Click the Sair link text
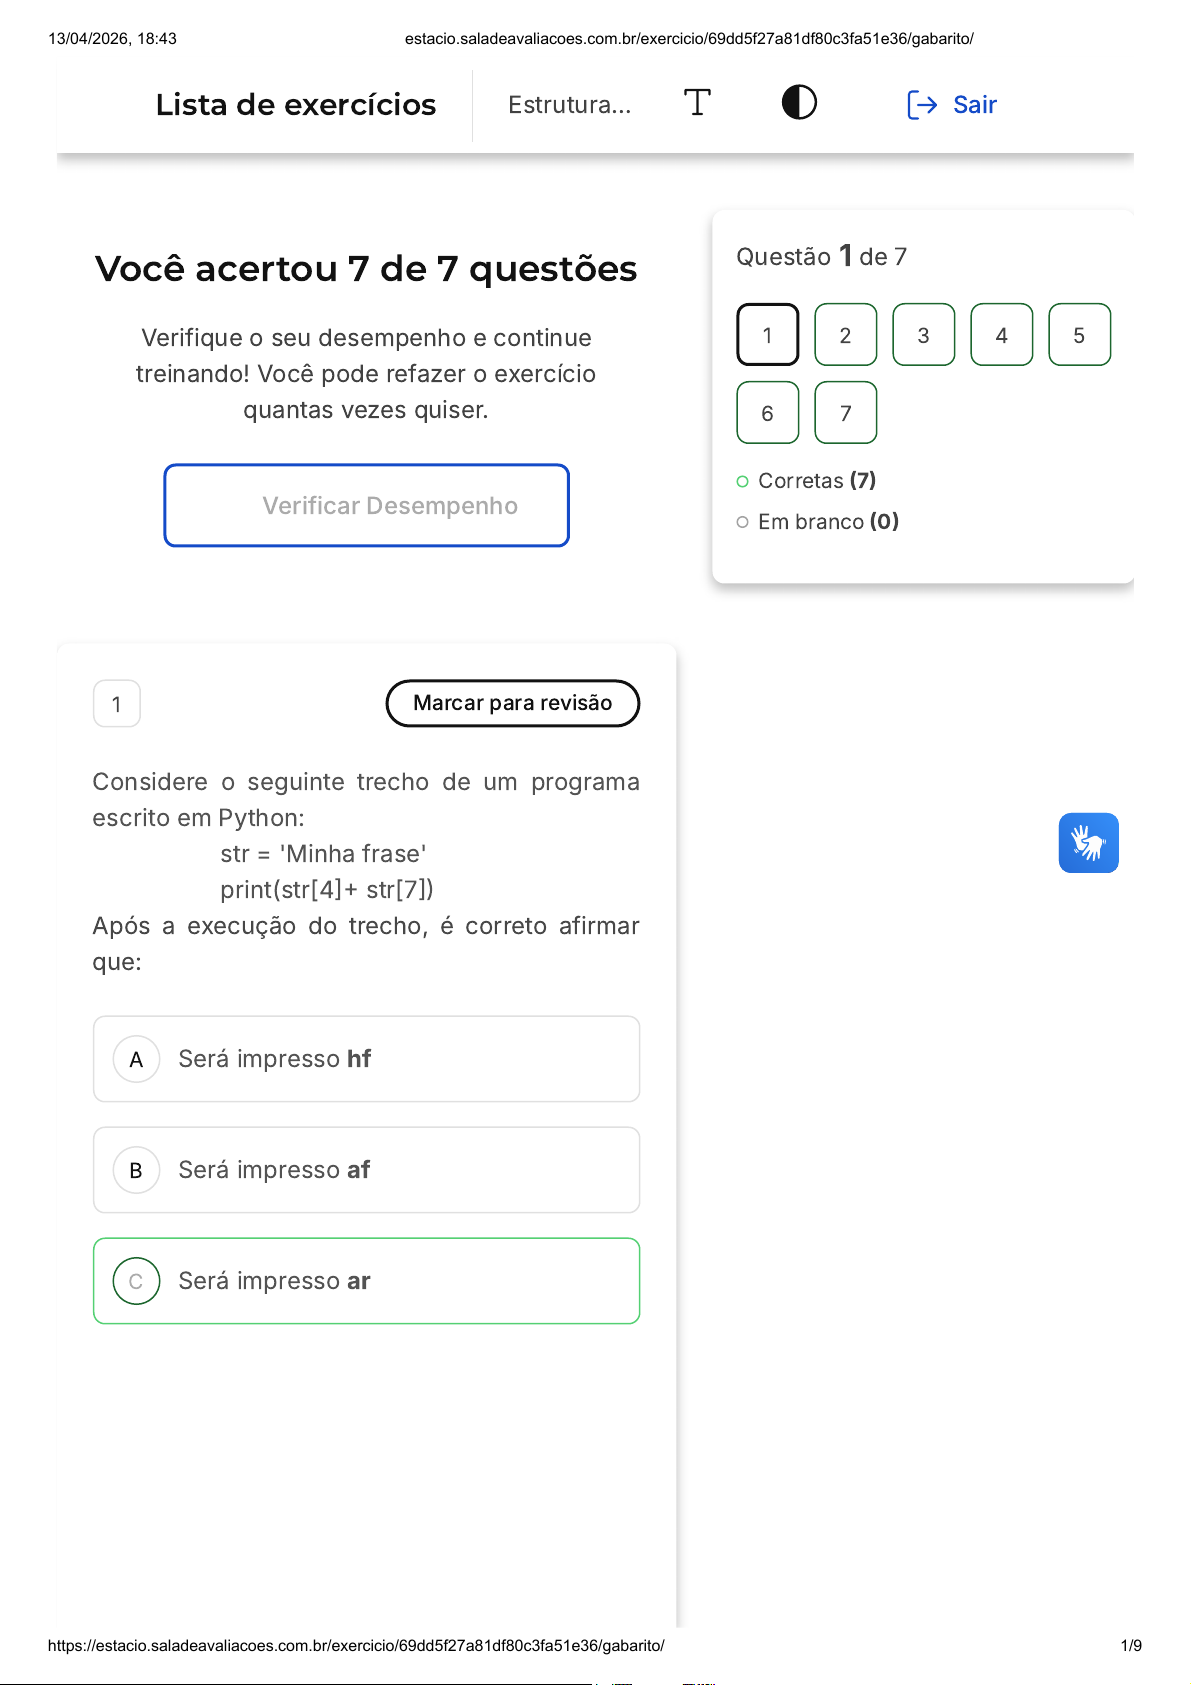 975,105
